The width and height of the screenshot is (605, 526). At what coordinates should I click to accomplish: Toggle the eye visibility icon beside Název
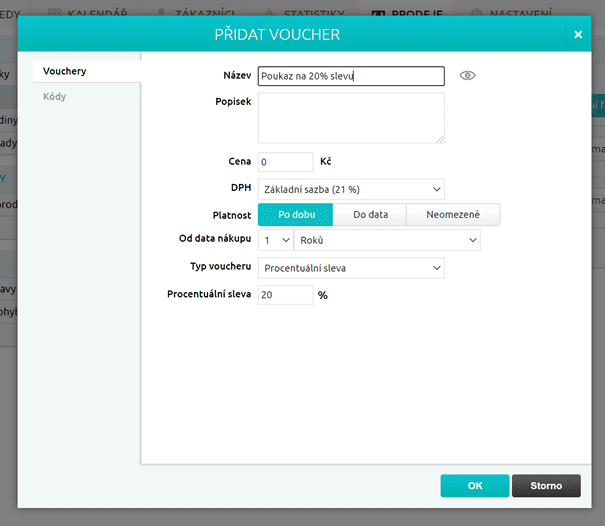point(467,76)
